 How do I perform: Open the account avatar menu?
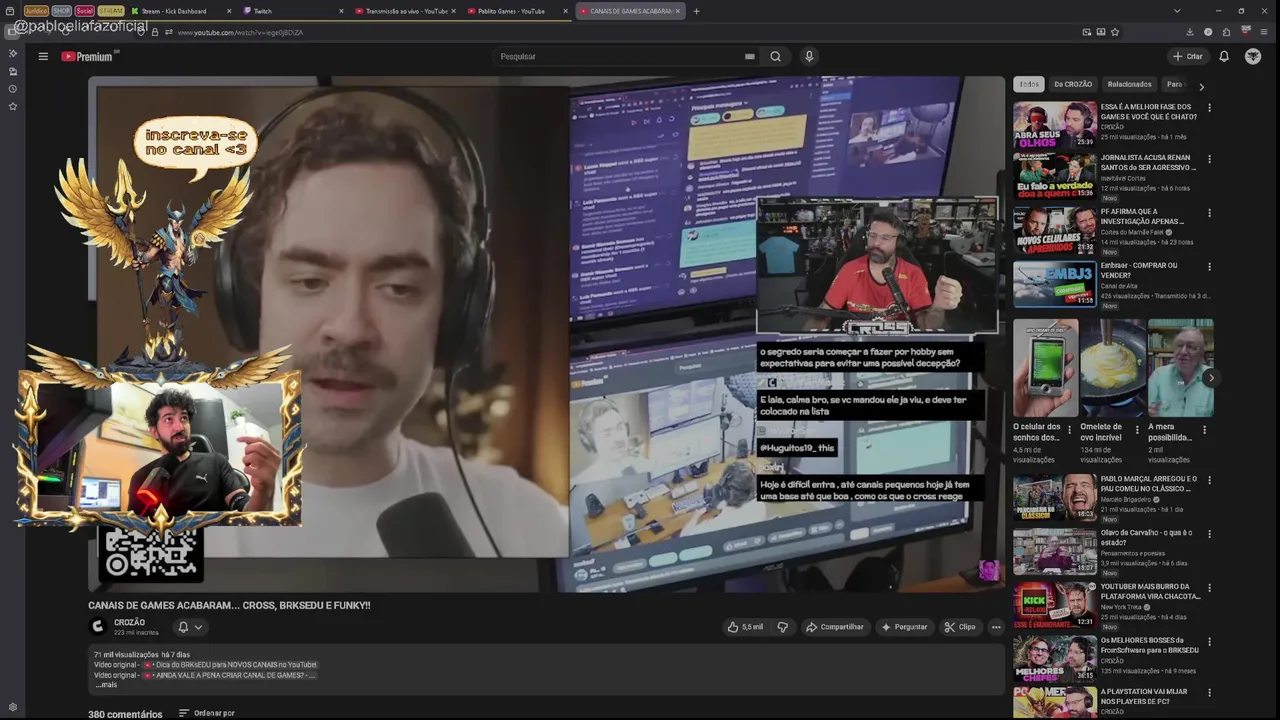1253,57
